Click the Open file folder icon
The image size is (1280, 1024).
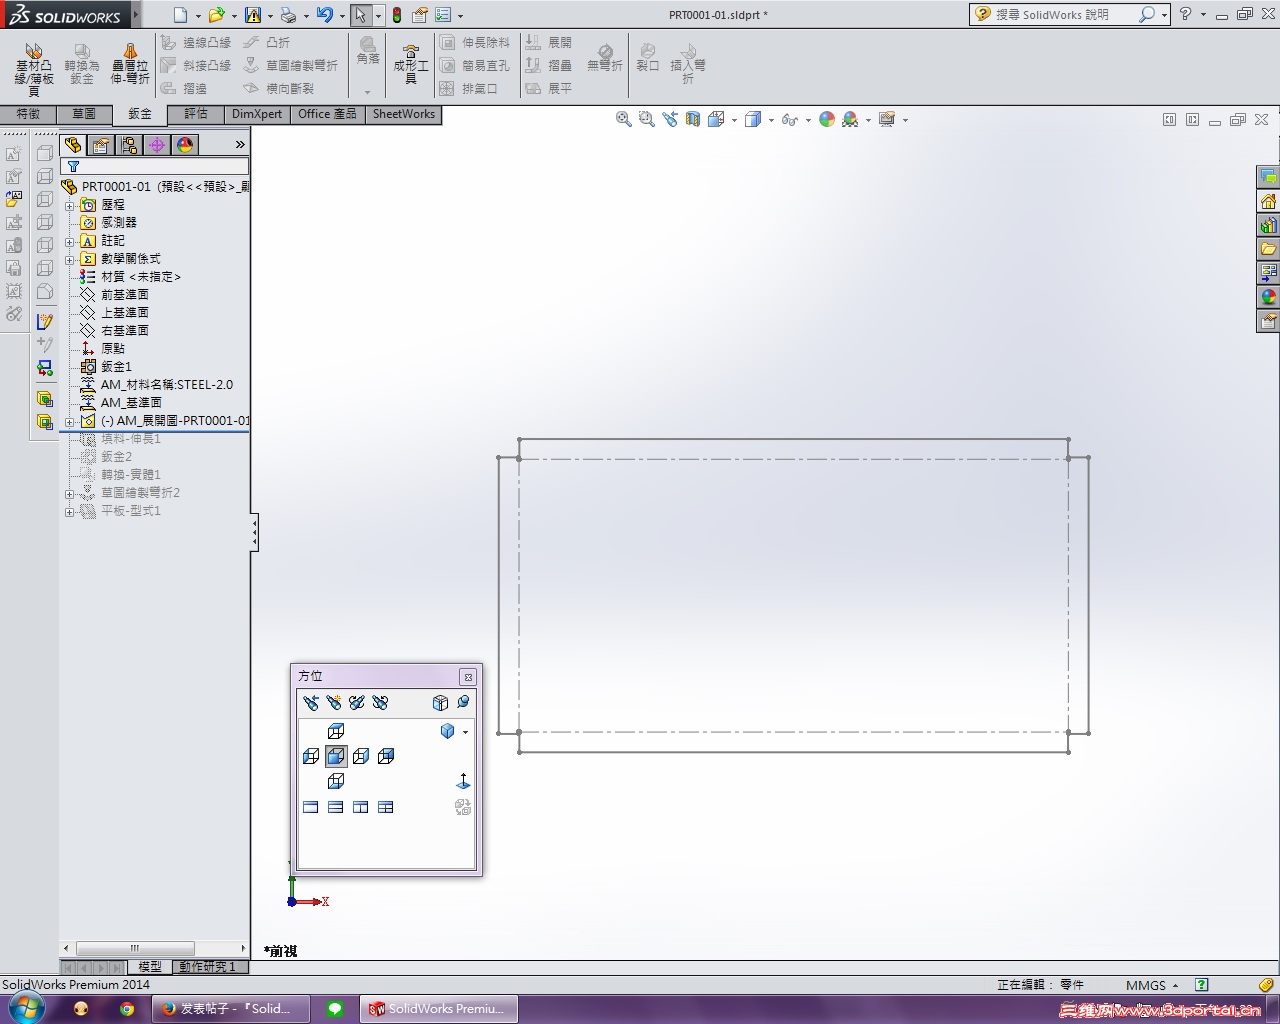click(x=216, y=15)
